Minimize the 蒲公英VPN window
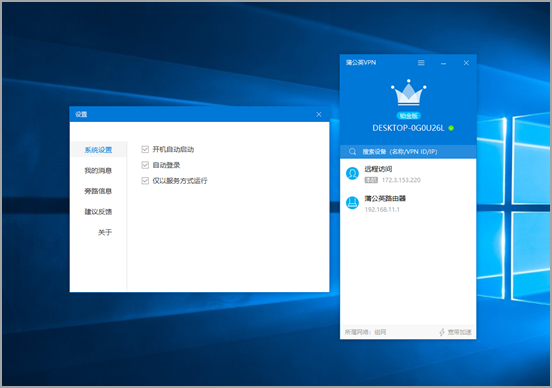 click(444, 63)
